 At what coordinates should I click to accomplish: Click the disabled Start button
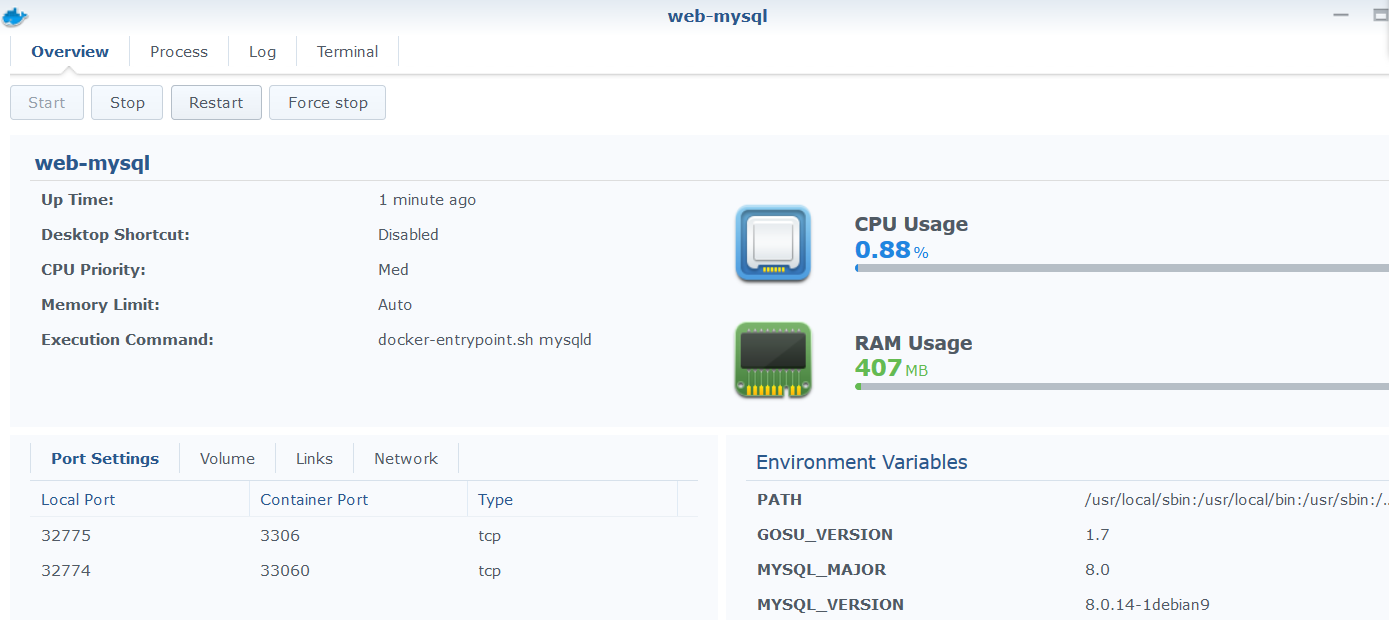[47, 103]
